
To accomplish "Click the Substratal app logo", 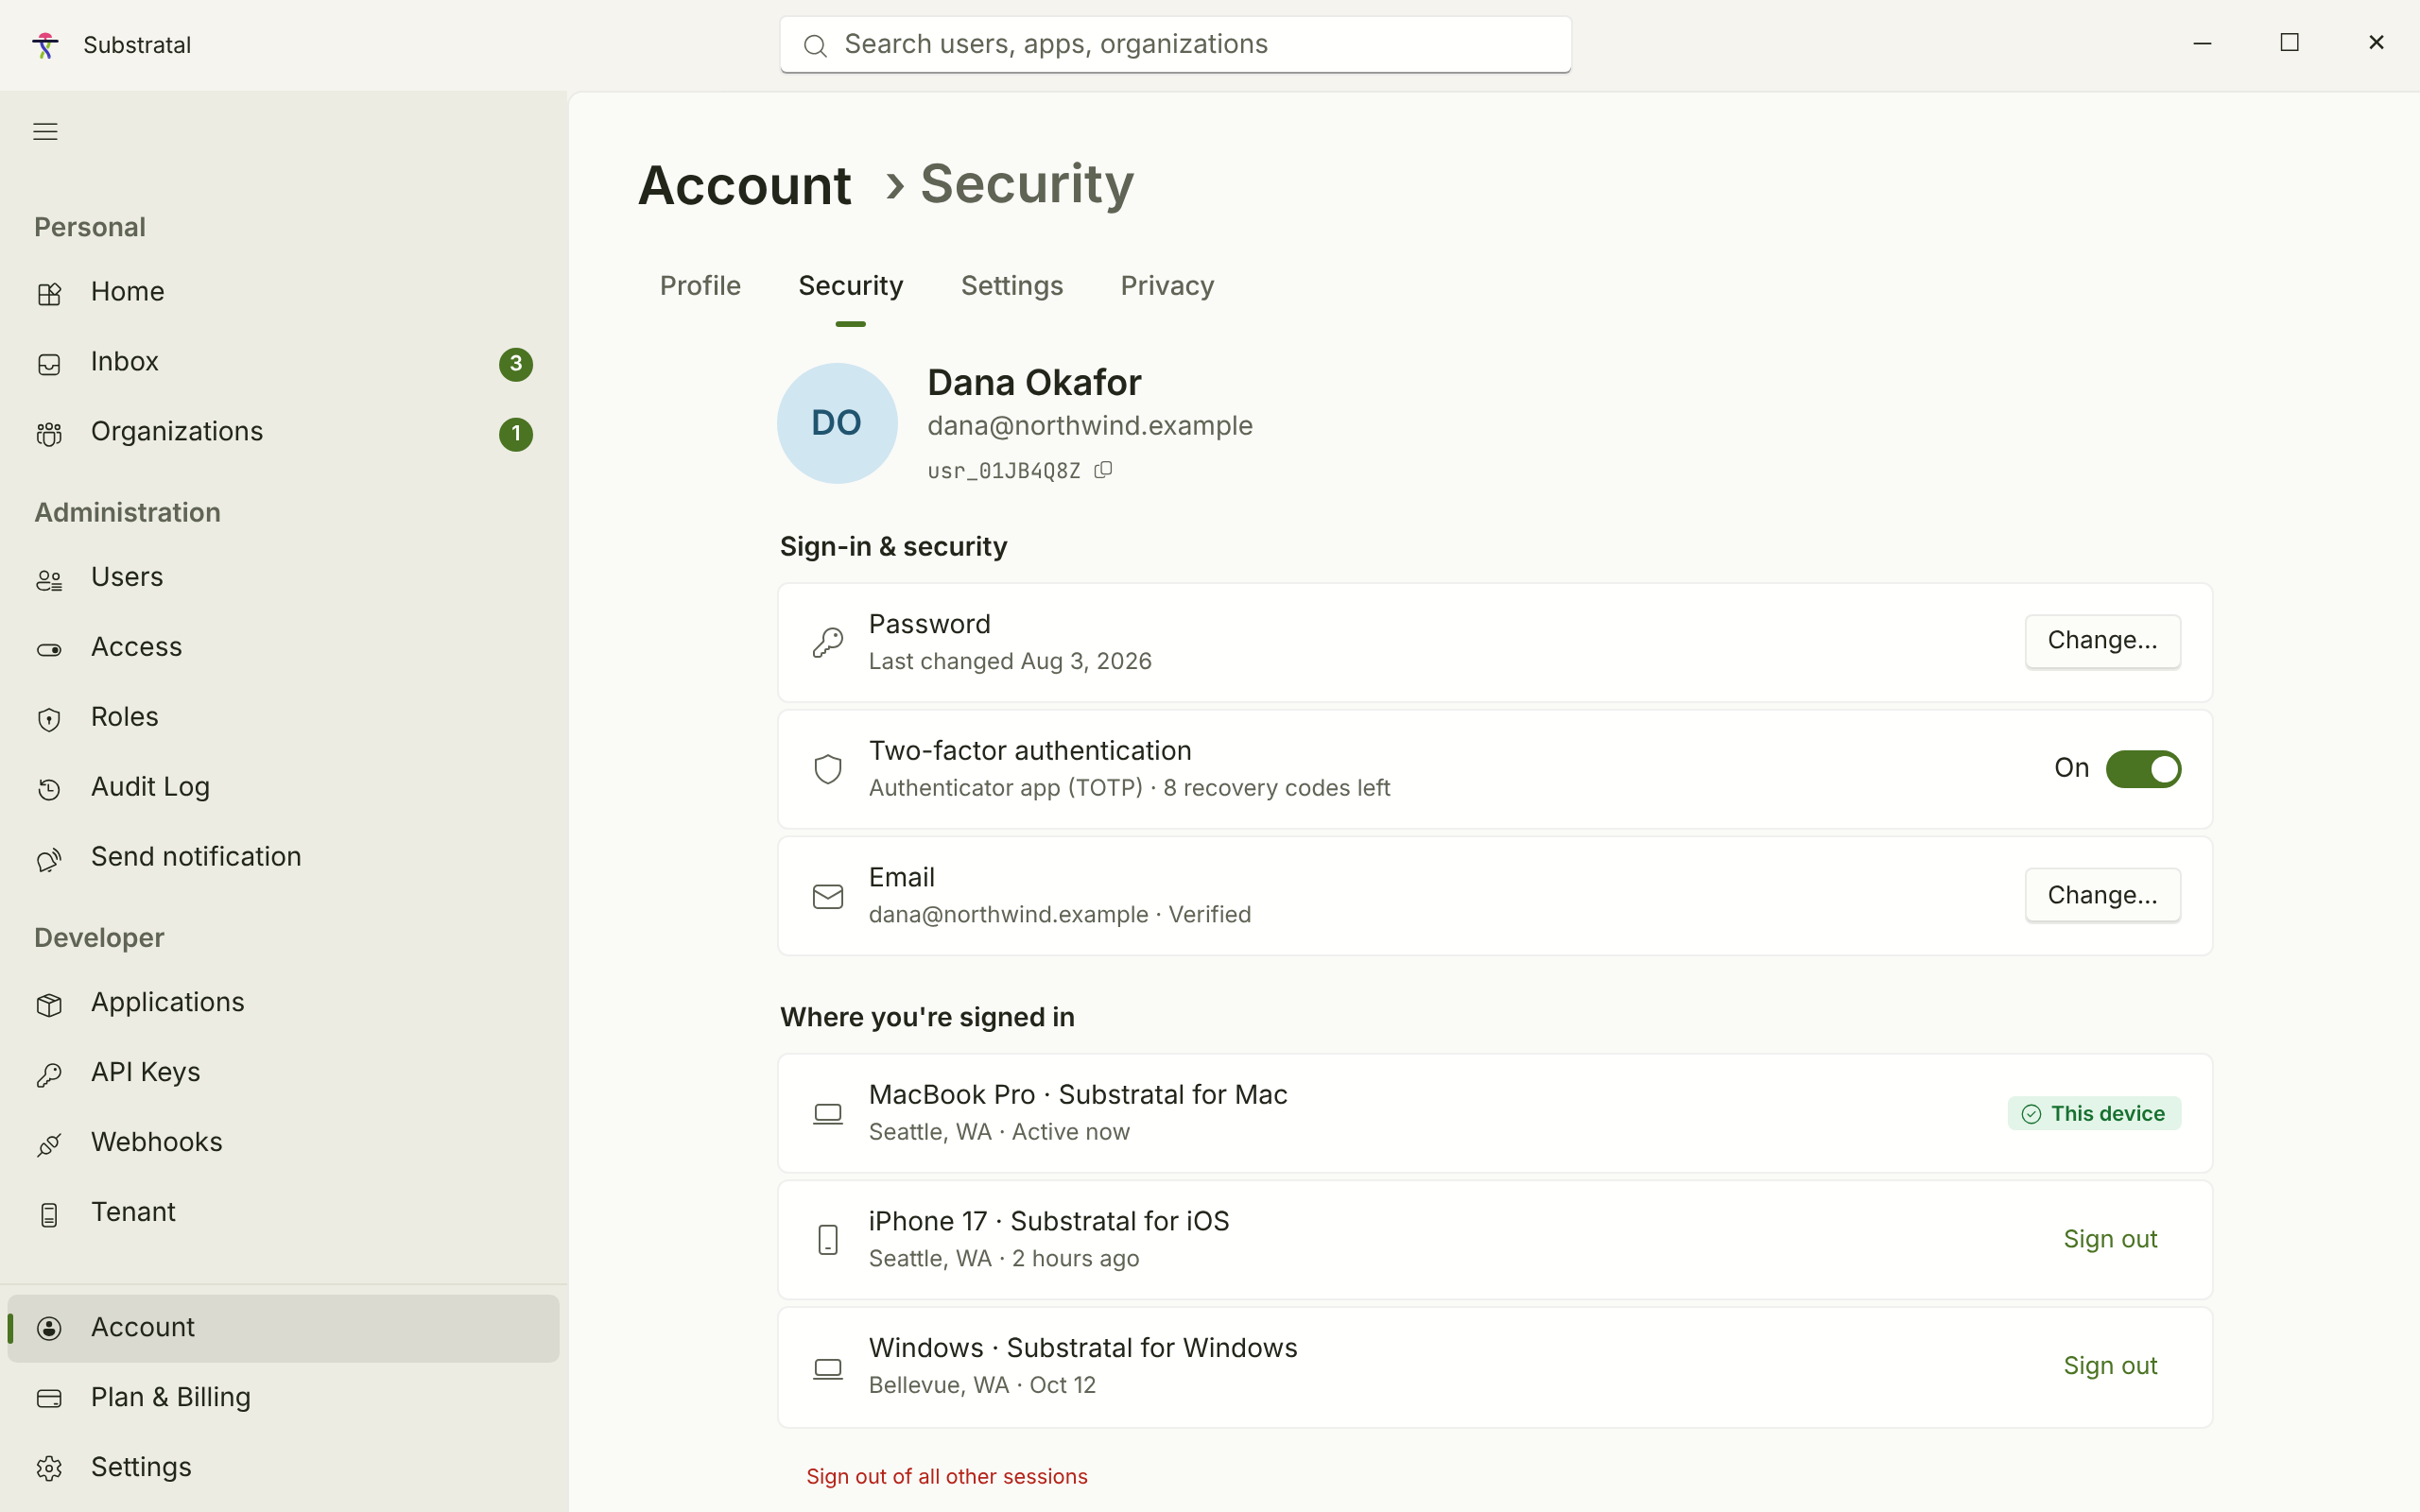I will click(x=45, y=45).
